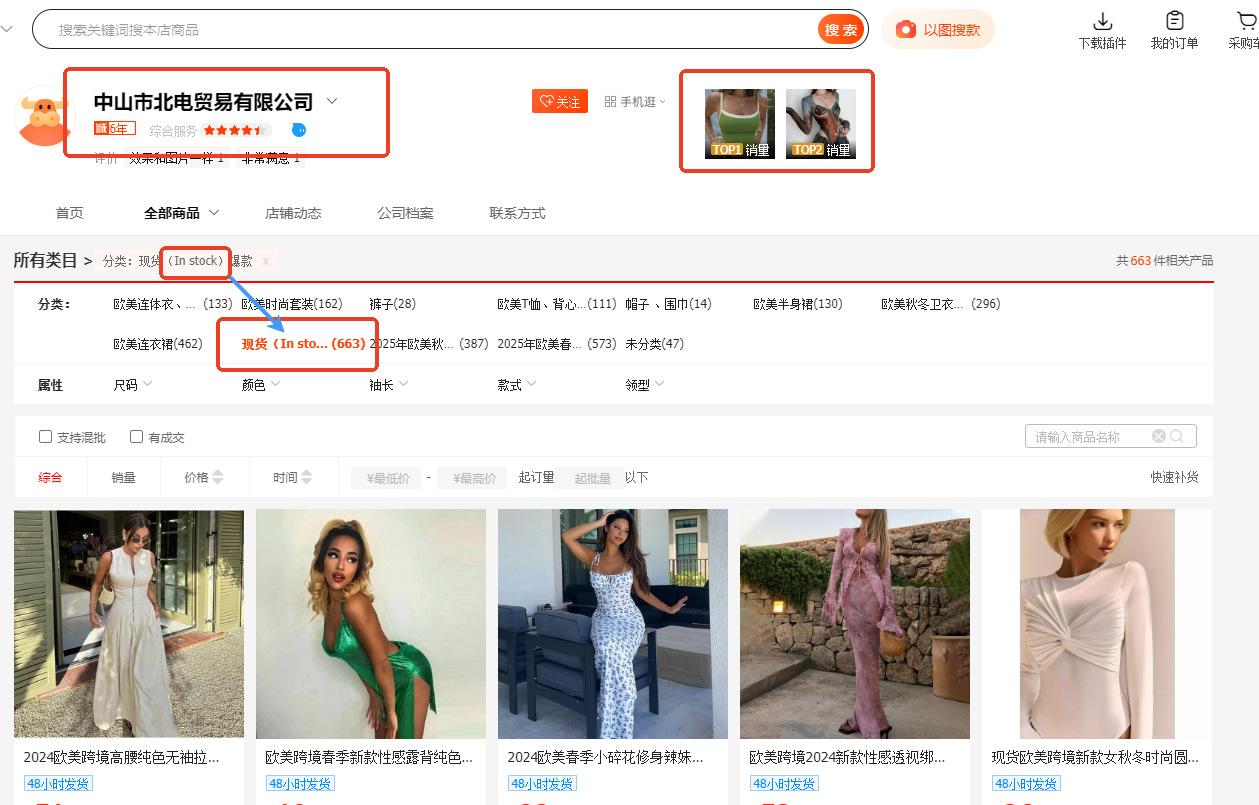Click the camera icon for image search
The width and height of the screenshot is (1259, 805).
click(905, 30)
